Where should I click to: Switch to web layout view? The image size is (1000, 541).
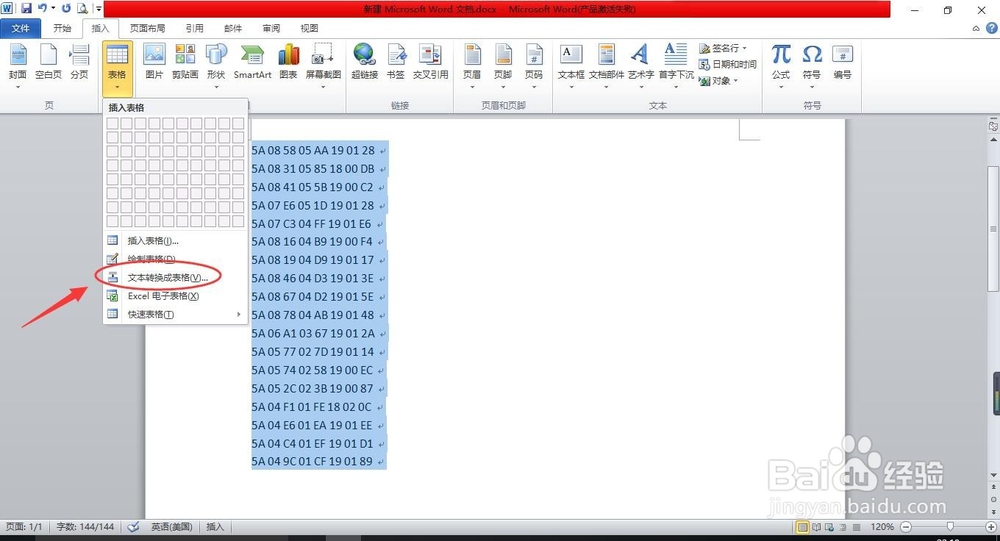[x=829, y=527]
